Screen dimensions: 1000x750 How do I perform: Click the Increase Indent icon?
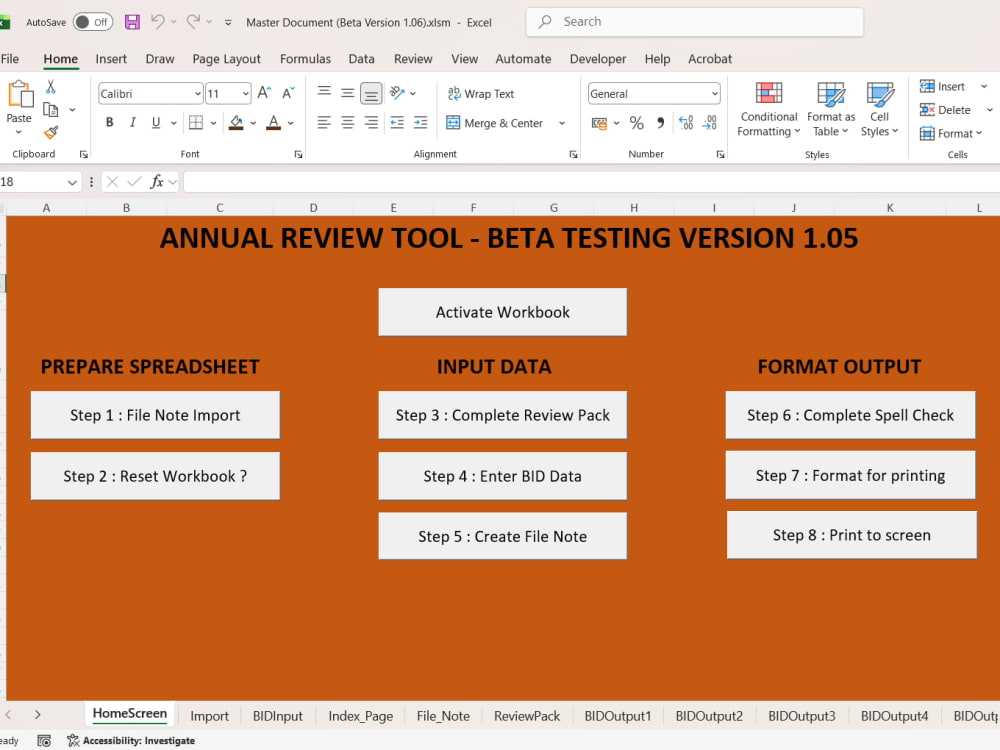(420, 122)
